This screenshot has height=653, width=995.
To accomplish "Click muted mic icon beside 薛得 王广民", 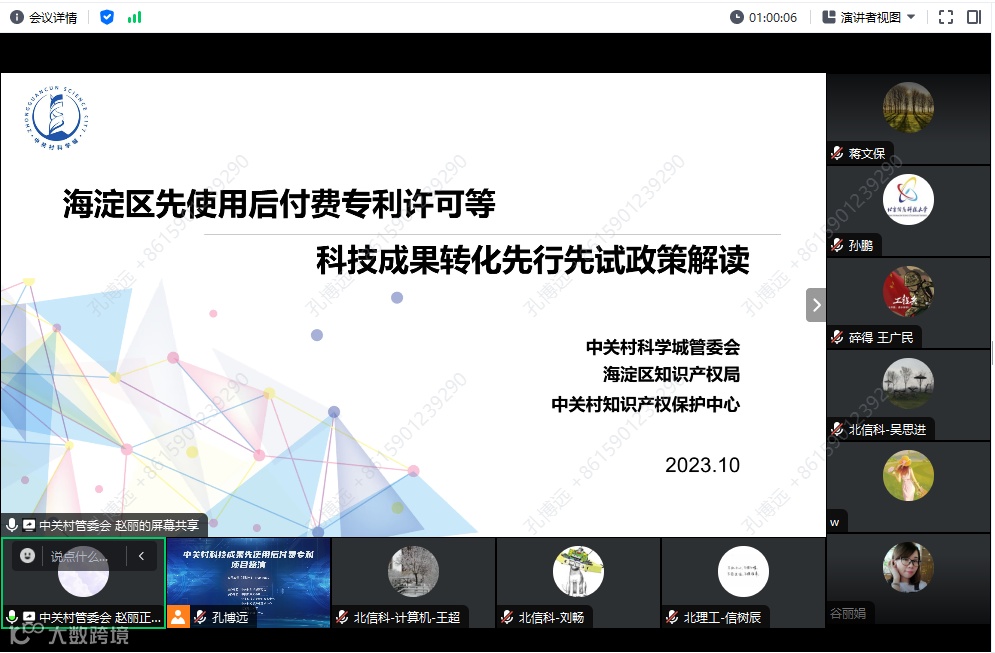I will [838, 337].
